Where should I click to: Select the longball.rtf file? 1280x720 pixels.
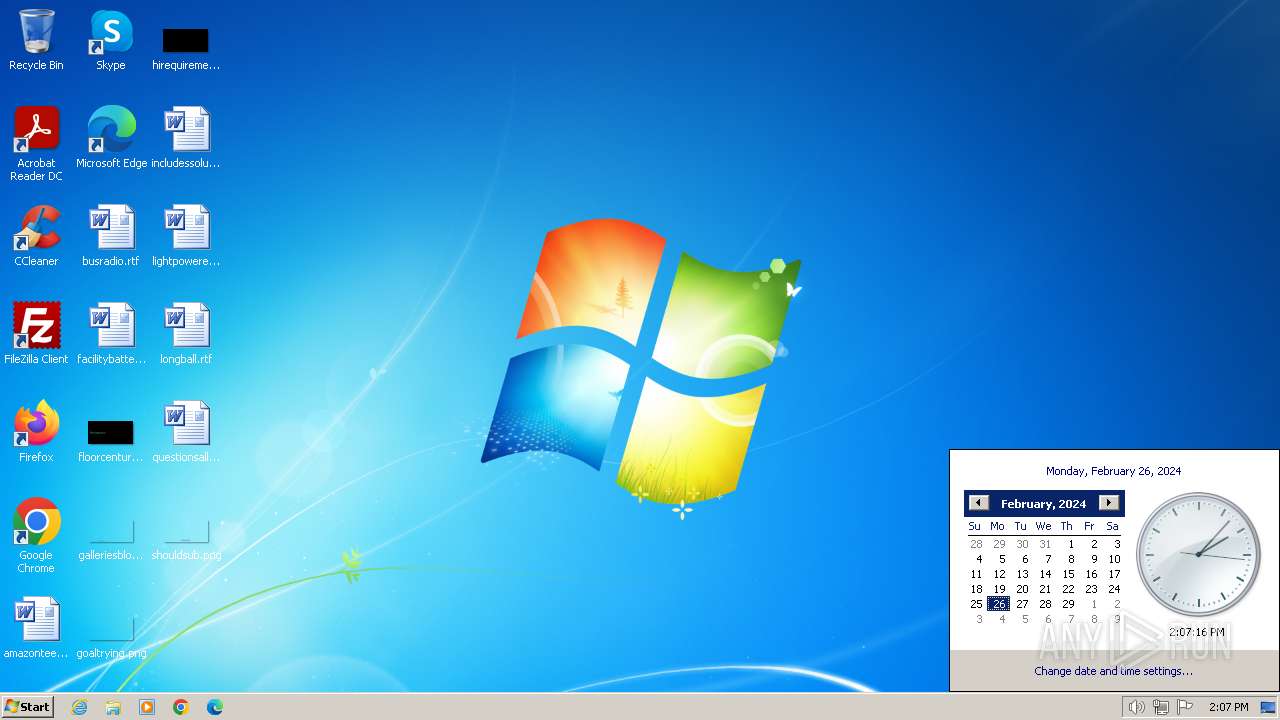tap(186, 334)
